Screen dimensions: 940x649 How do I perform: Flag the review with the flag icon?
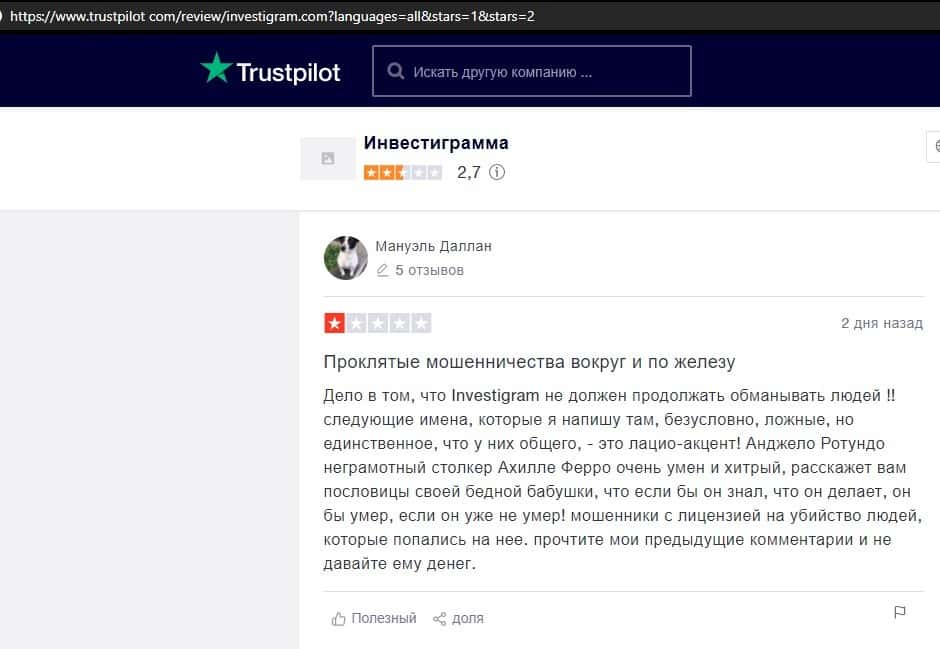point(900,612)
